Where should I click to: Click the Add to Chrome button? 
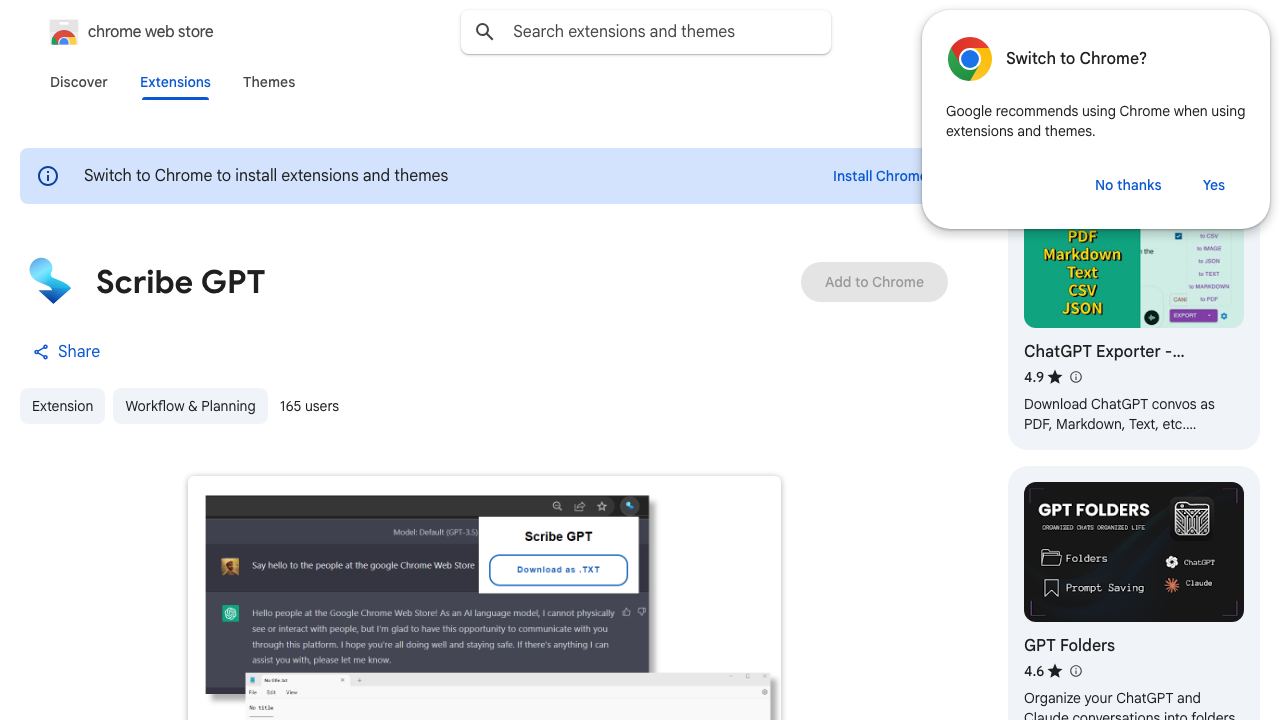[874, 282]
